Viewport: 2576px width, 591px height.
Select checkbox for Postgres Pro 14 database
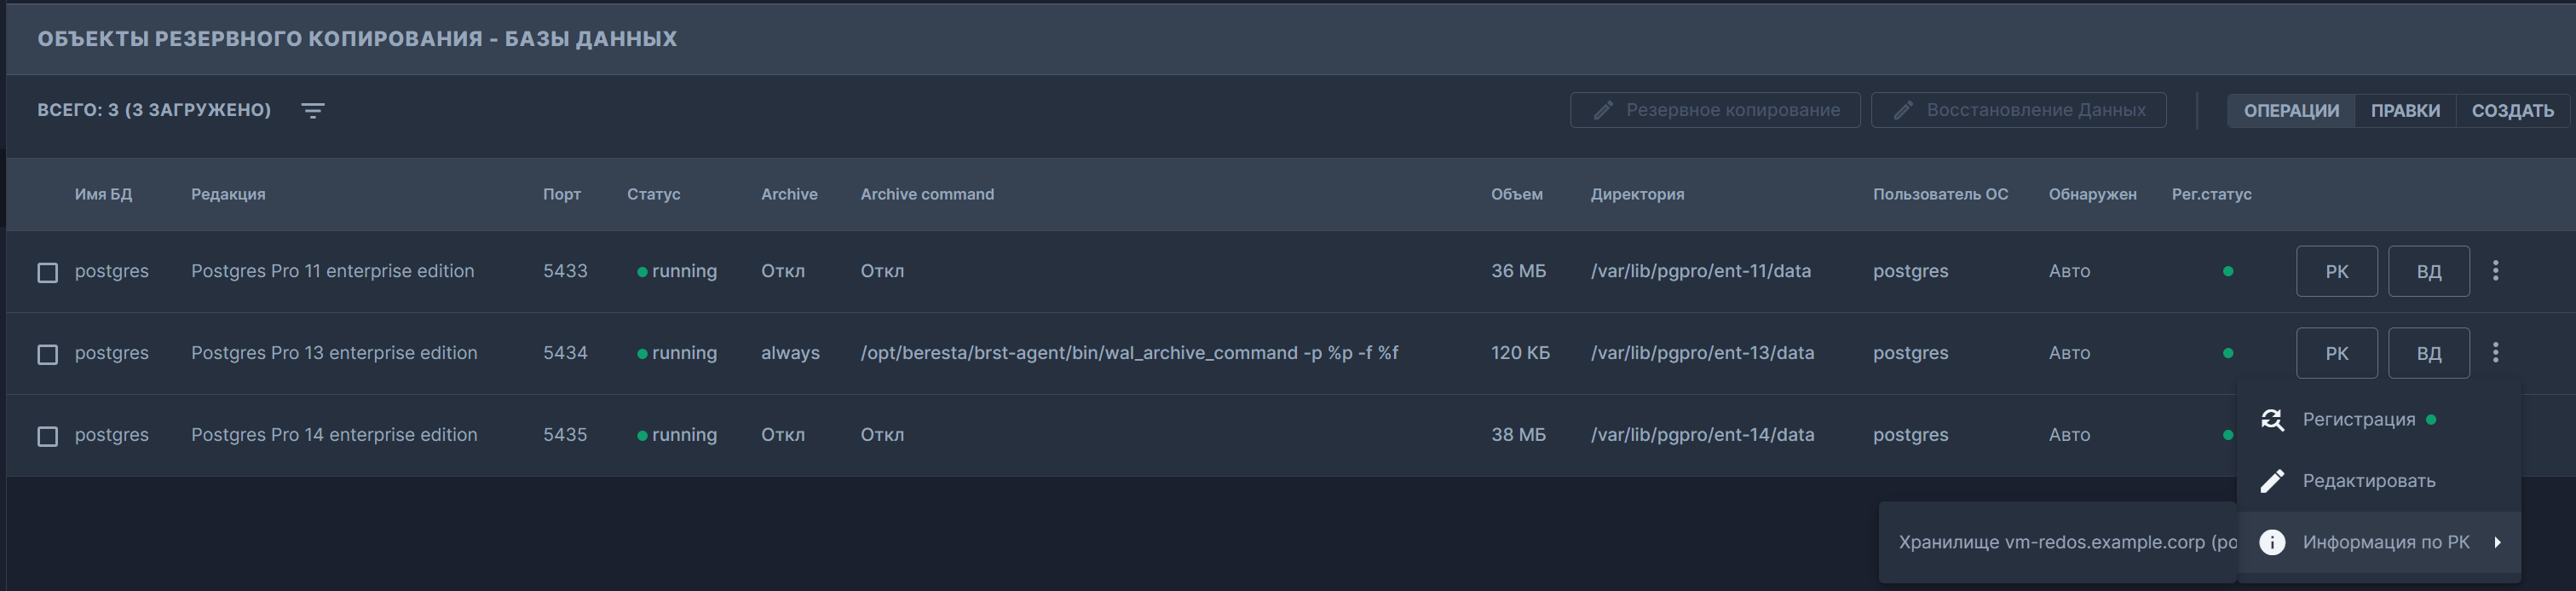[47, 436]
